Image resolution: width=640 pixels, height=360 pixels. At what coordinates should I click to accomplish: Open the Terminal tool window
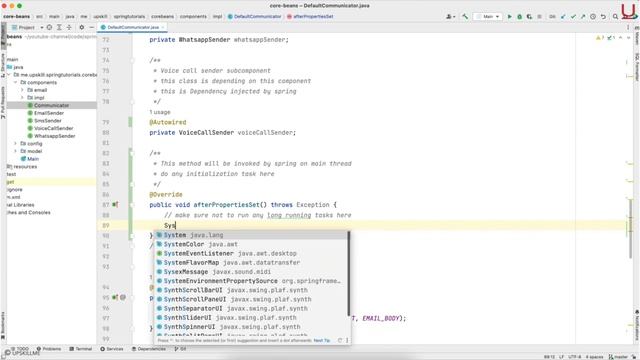(80, 349)
